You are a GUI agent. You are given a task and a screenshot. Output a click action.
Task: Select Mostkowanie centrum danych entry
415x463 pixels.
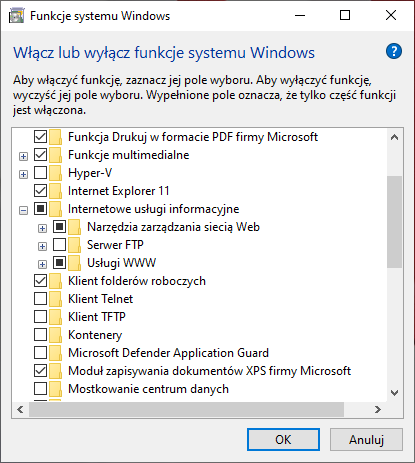(148, 389)
